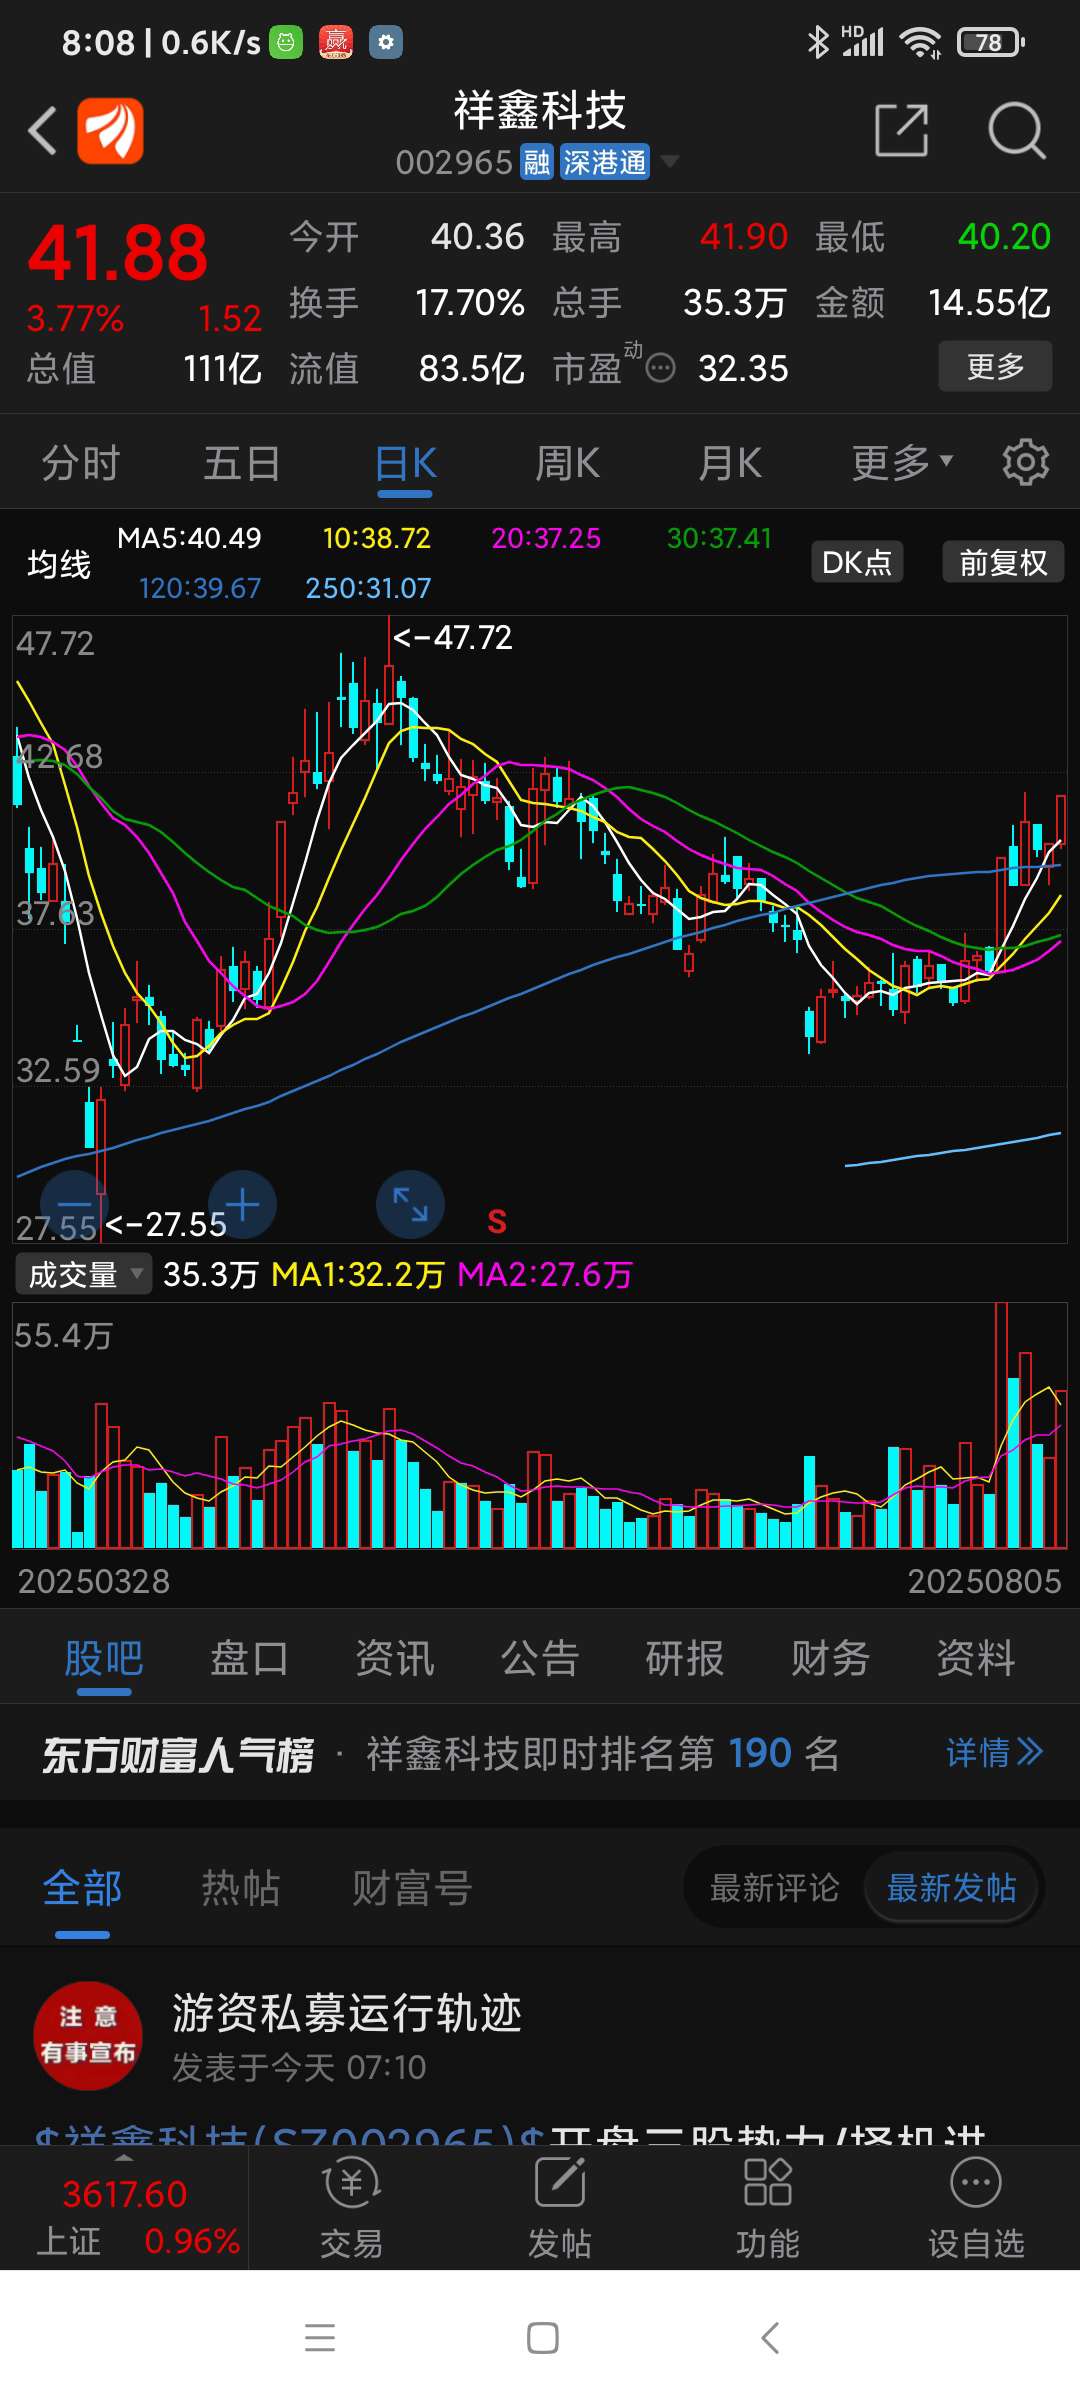
Task: Switch to 分时 chart tab
Action: coord(80,463)
